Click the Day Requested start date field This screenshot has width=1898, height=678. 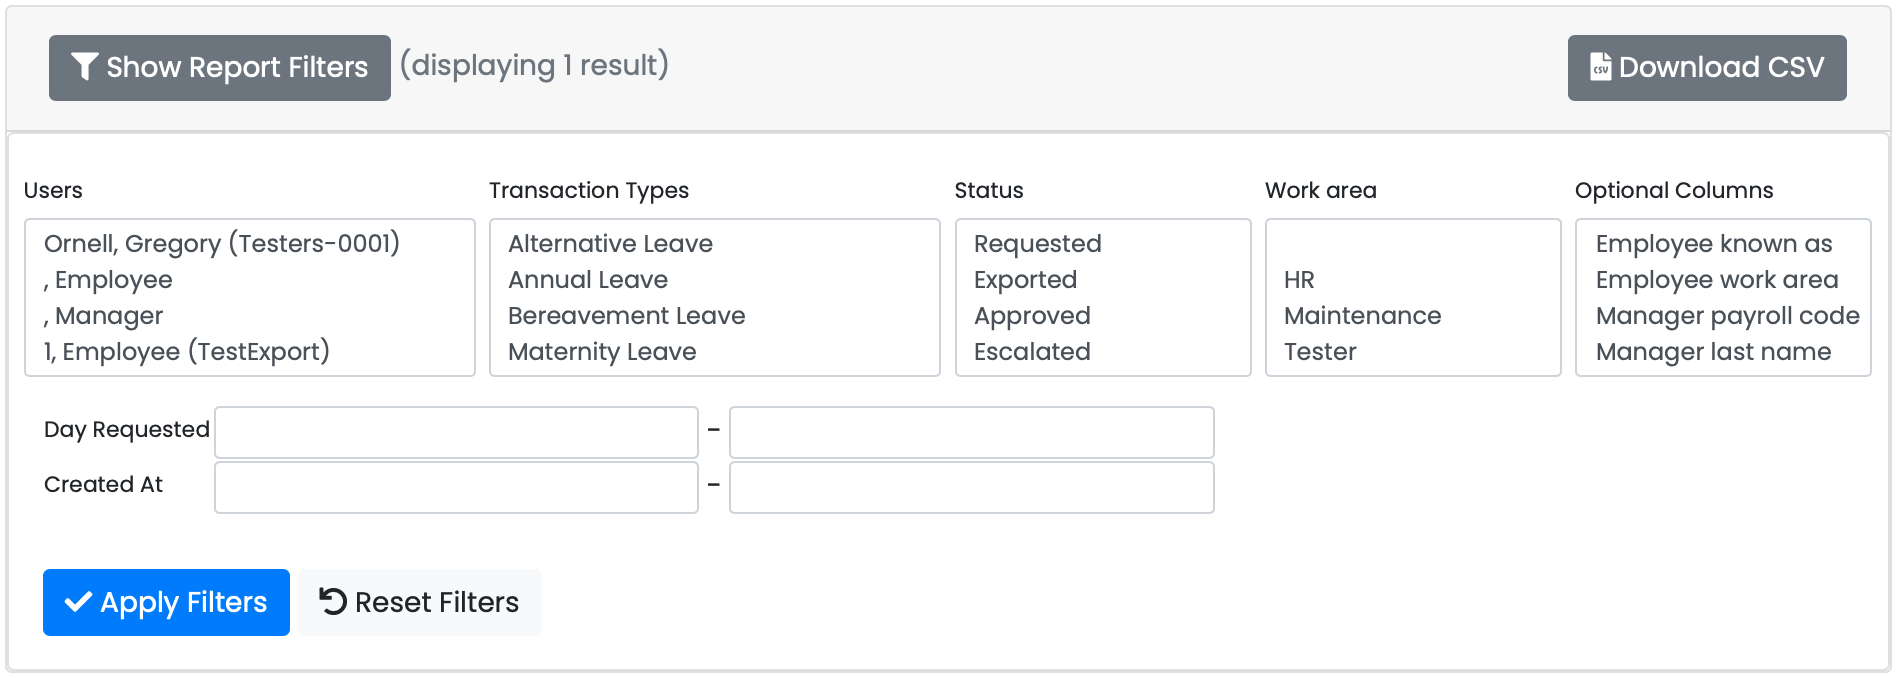click(x=456, y=432)
